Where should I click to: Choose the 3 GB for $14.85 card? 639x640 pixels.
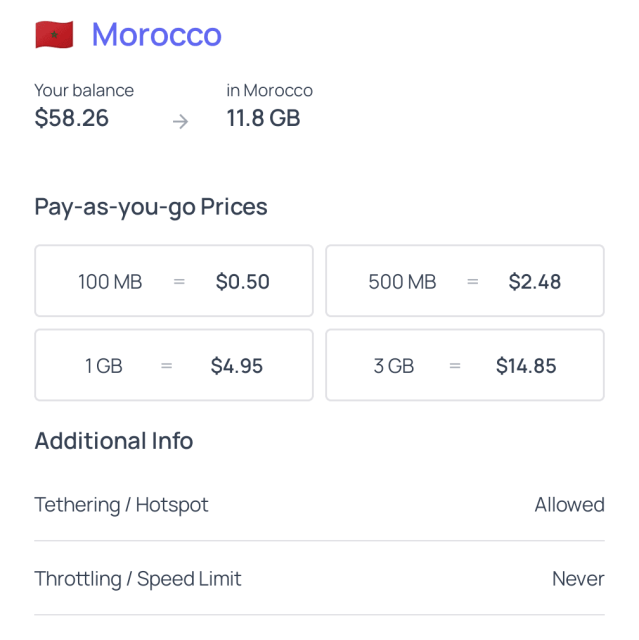(x=465, y=365)
